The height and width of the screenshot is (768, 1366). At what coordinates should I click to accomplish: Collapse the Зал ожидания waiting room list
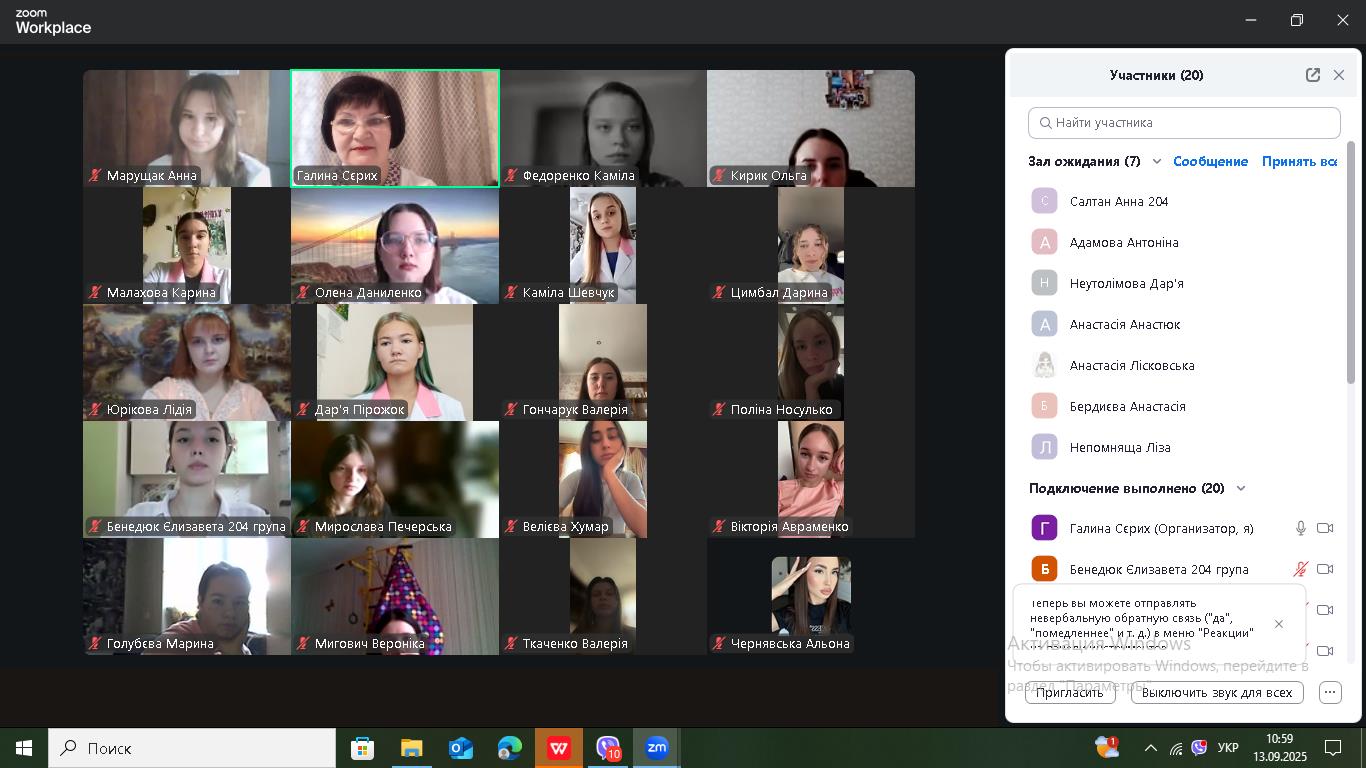pyautogui.click(x=1157, y=161)
